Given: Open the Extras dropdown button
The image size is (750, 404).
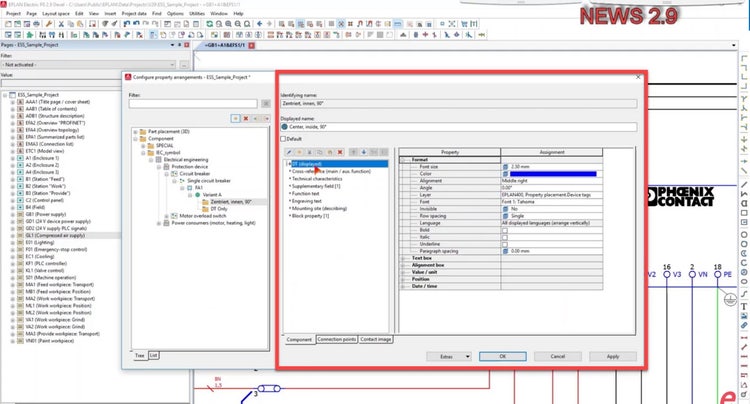Looking at the screenshot, I should (x=448, y=355).
